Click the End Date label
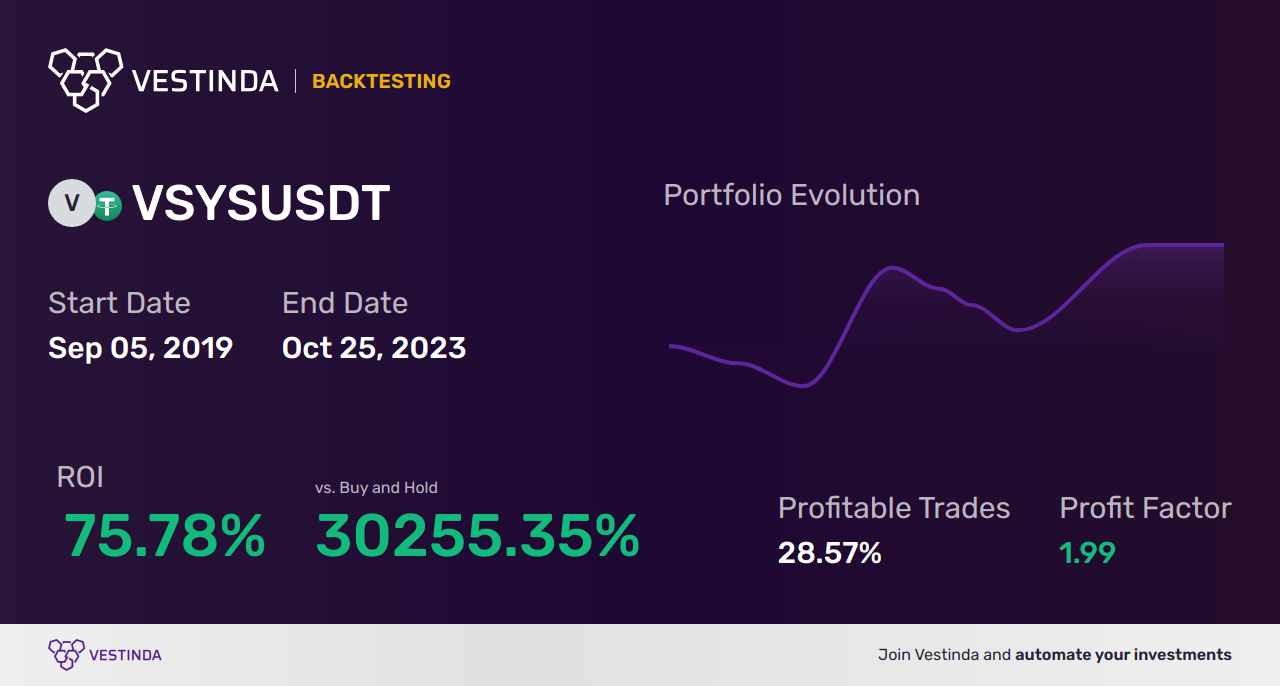This screenshot has height=686, width=1280. pos(345,302)
